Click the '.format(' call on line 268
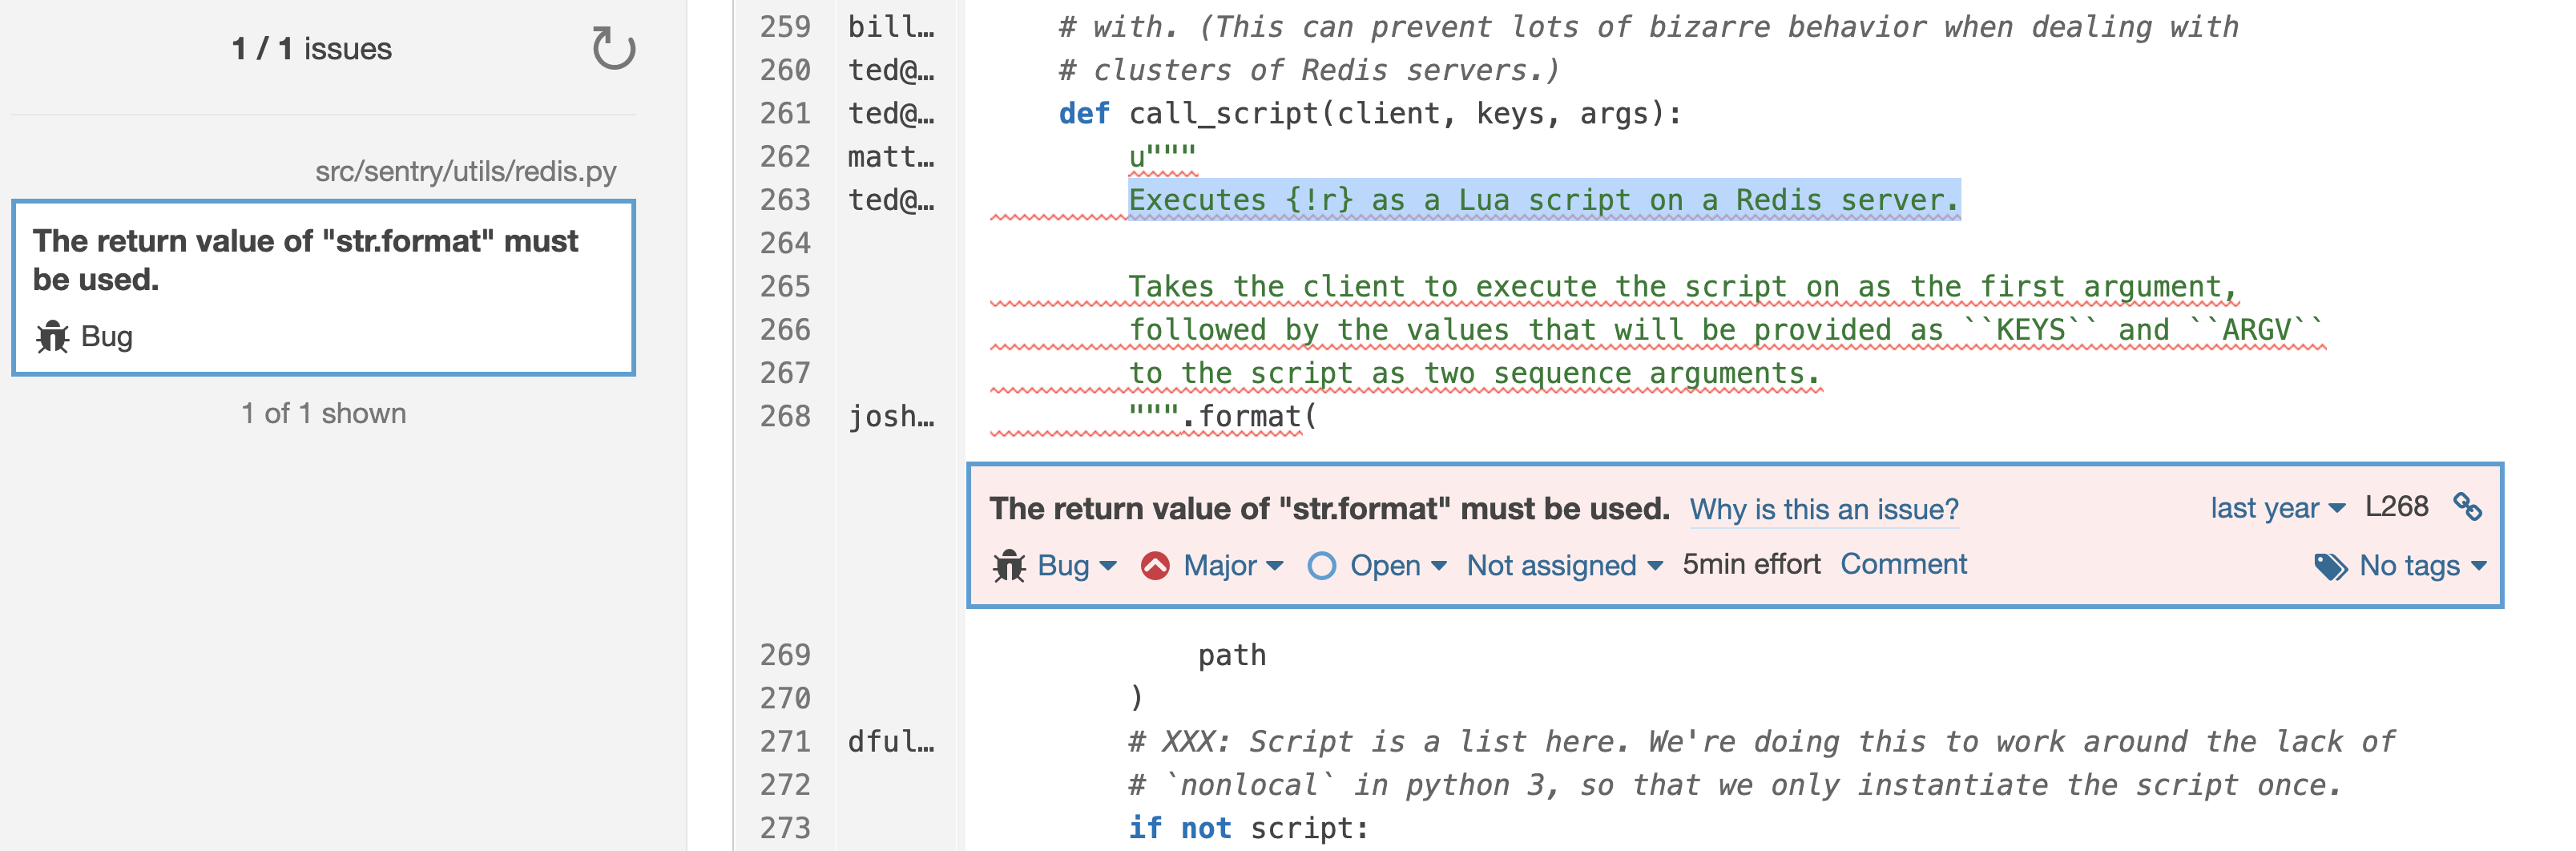Screen dimensions: 2576x851 click(x=1249, y=416)
